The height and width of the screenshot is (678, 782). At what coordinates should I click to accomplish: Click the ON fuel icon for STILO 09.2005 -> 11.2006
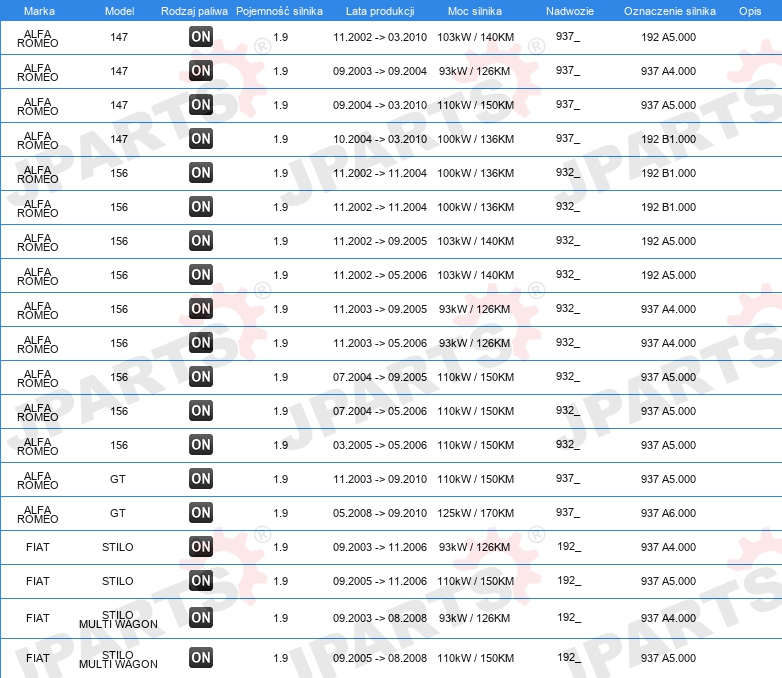click(201, 580)
